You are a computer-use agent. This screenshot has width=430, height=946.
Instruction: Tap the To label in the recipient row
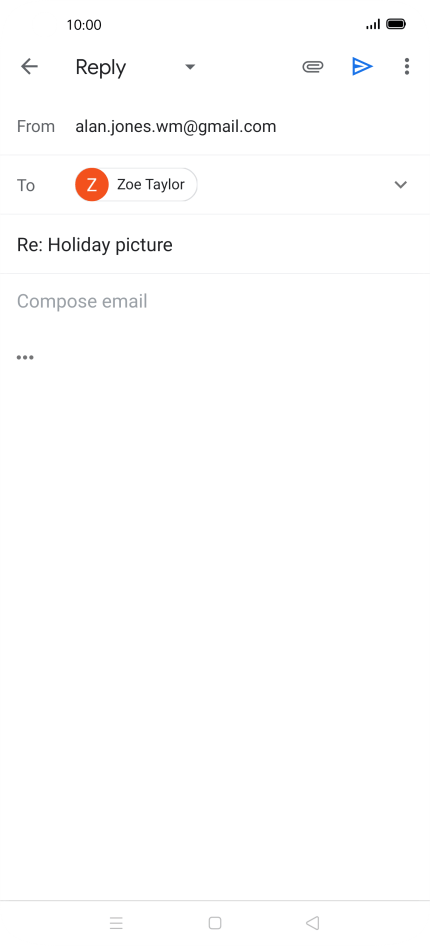26,185
